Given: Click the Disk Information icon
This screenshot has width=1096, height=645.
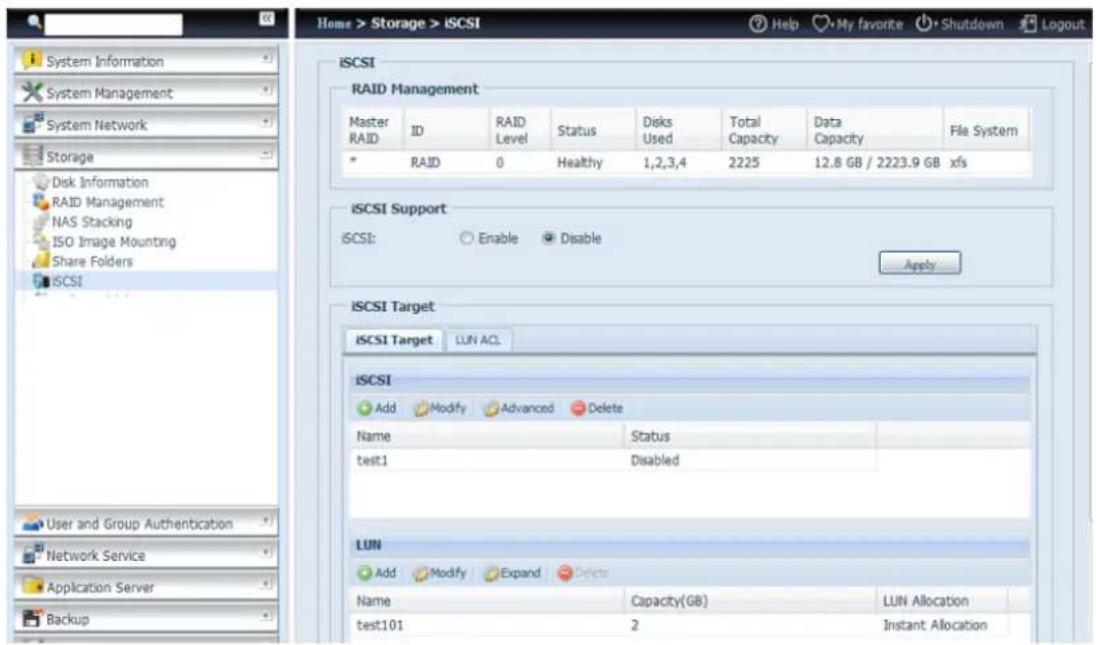Looking at the screenshot, I should [x=41, y=182].
